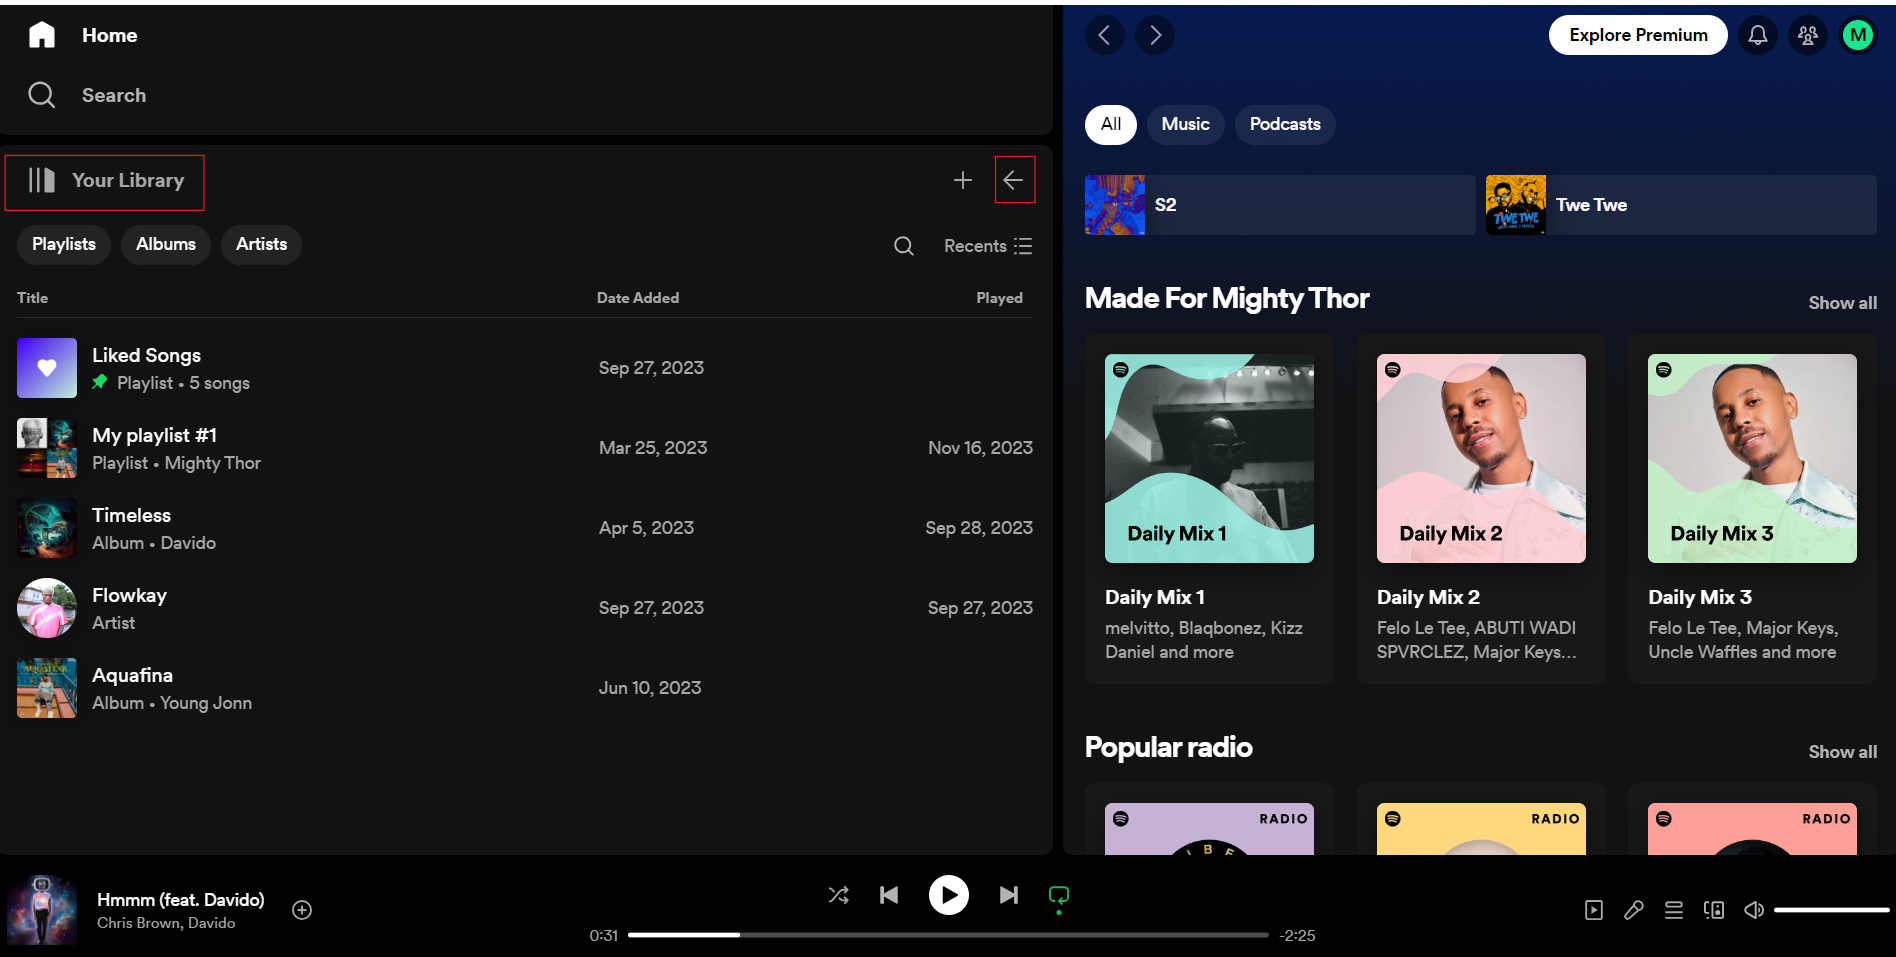Open Search using the magnifier icon
Viewport: 1896px width, 957px height.
(42, 95)
